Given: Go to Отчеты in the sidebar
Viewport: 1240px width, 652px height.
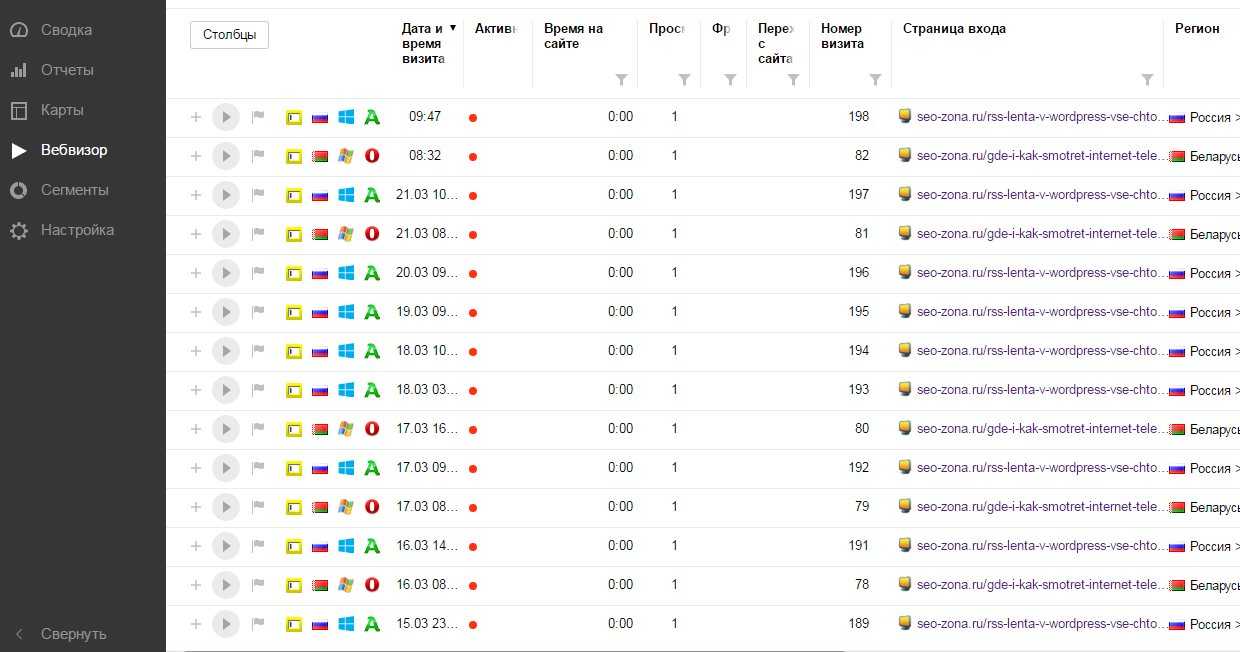Looking at the screenshot, I should tap(67, 70).
